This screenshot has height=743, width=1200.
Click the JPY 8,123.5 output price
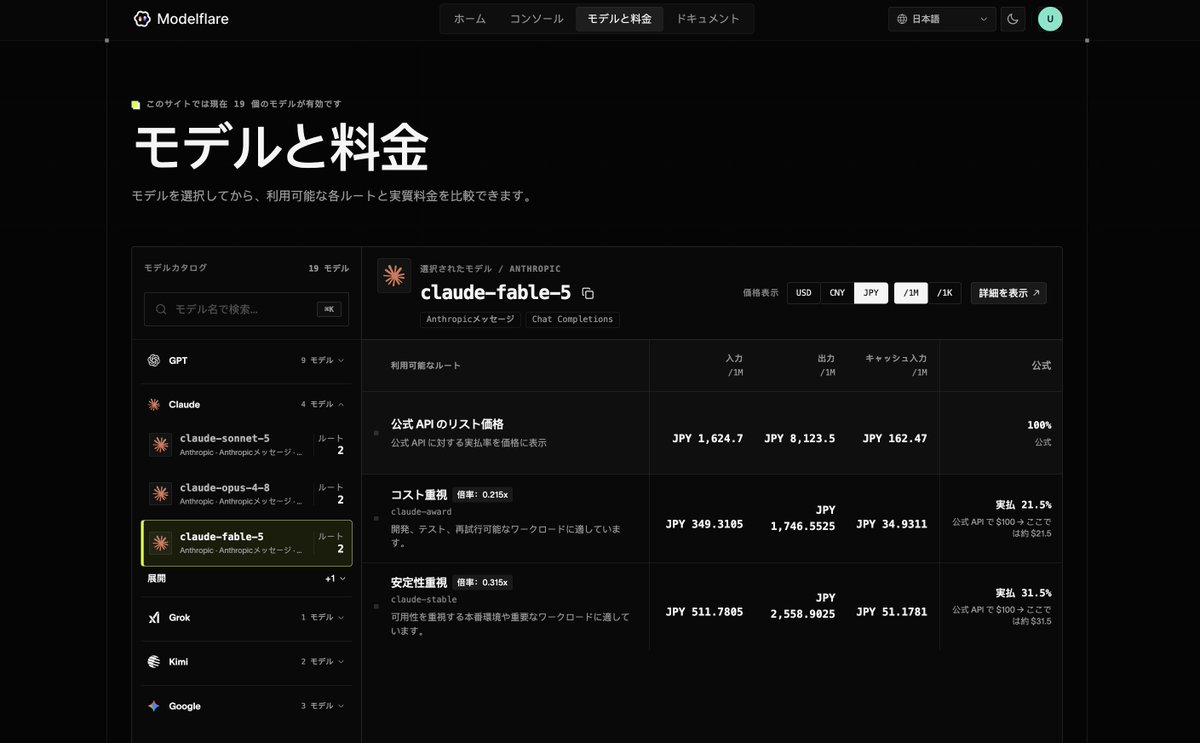click(799, 438)
